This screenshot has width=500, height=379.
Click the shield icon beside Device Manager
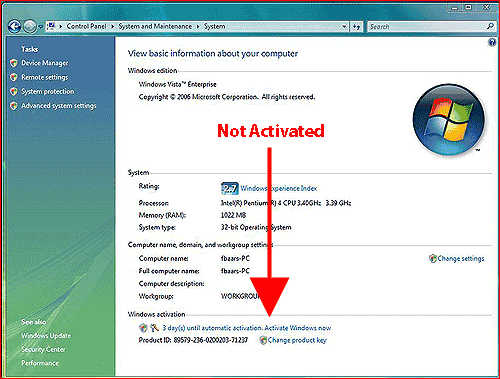pyautogui.click(x=14, y=63)
